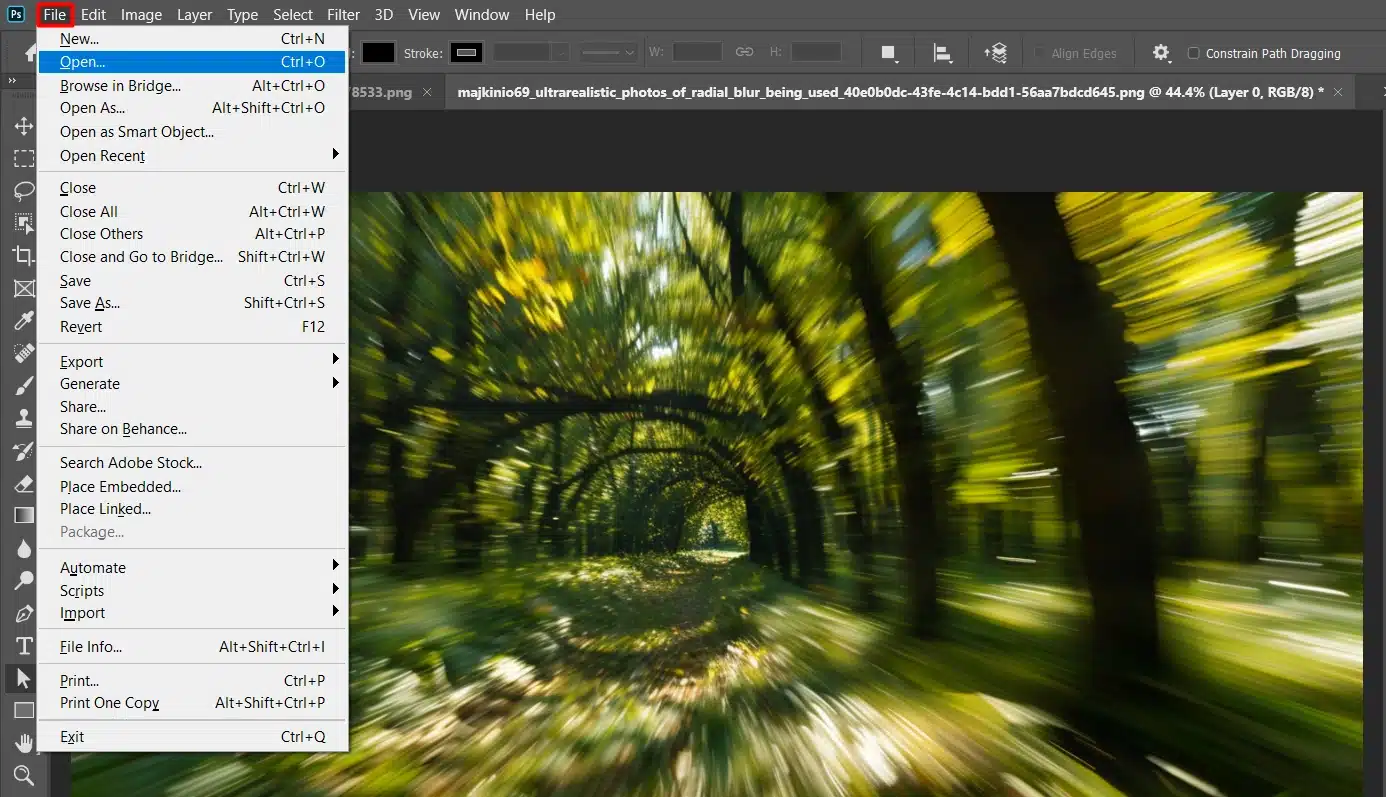Viewport: 1386px width, 797px height.
Task: Open the Window menu
Action: (483, 15)
